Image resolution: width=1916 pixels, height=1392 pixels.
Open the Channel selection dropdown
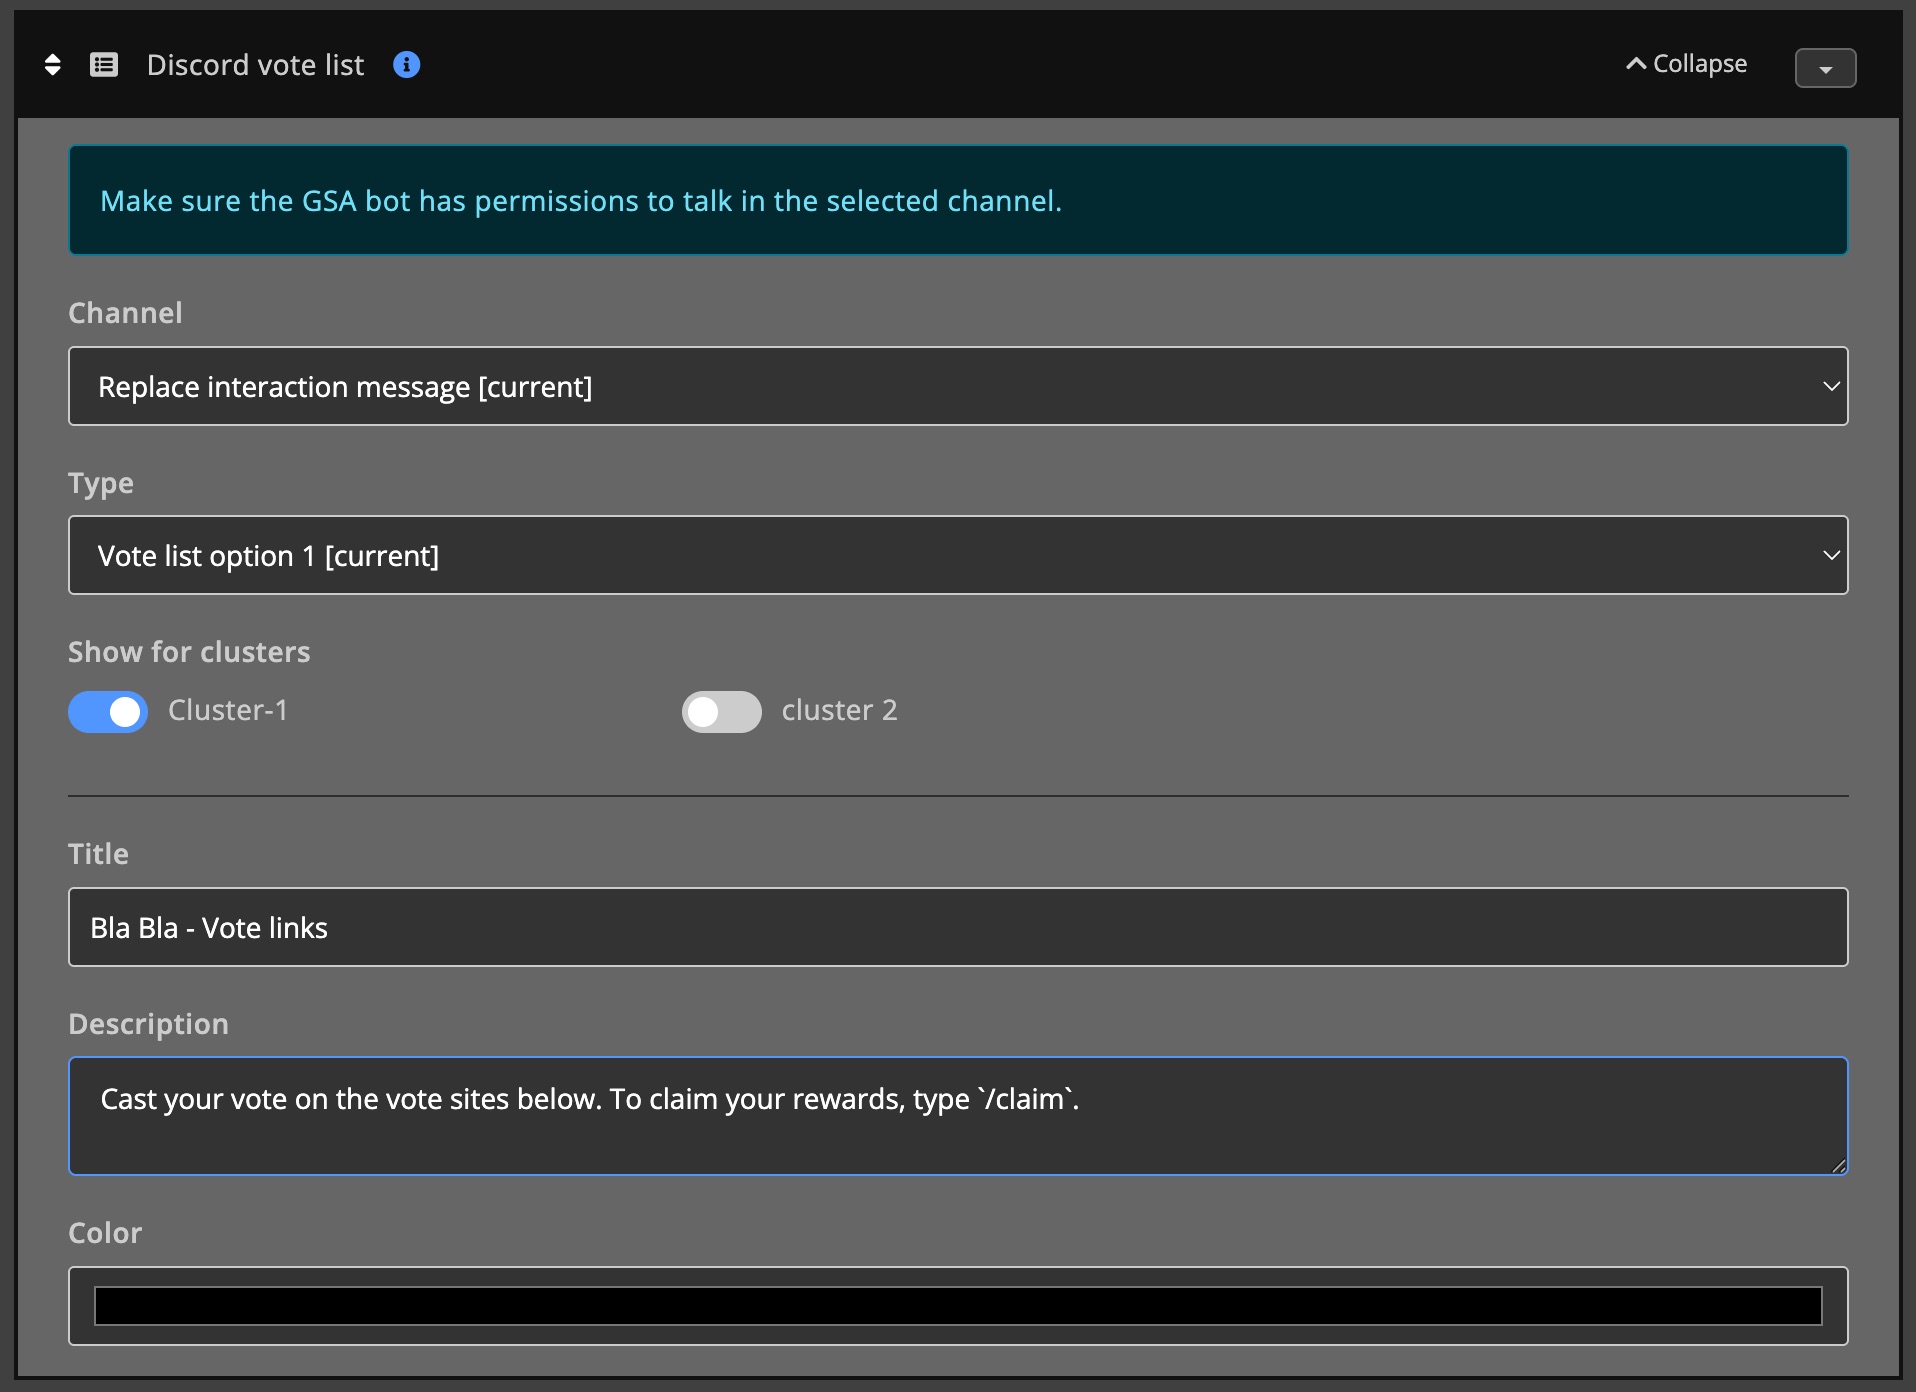click(958, 386)
